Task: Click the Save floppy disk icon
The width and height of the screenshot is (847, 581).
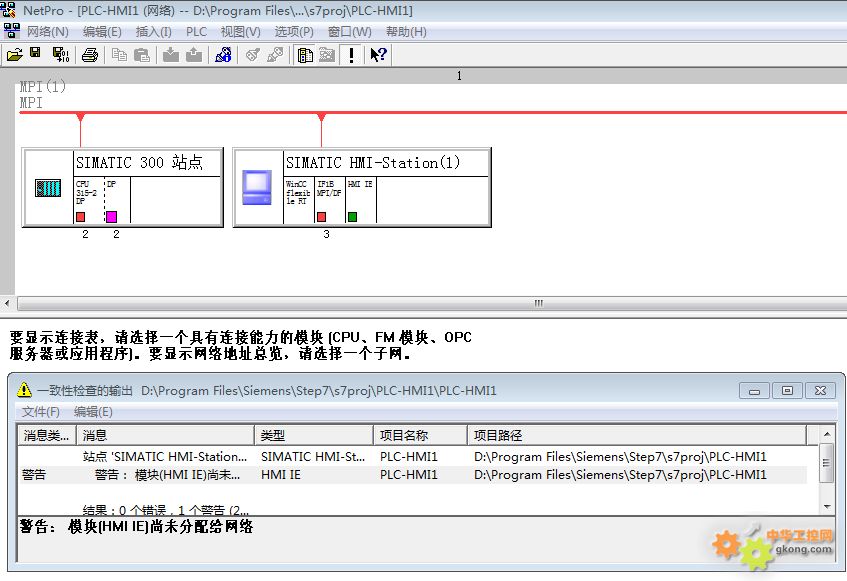Action: click(36, 53)
